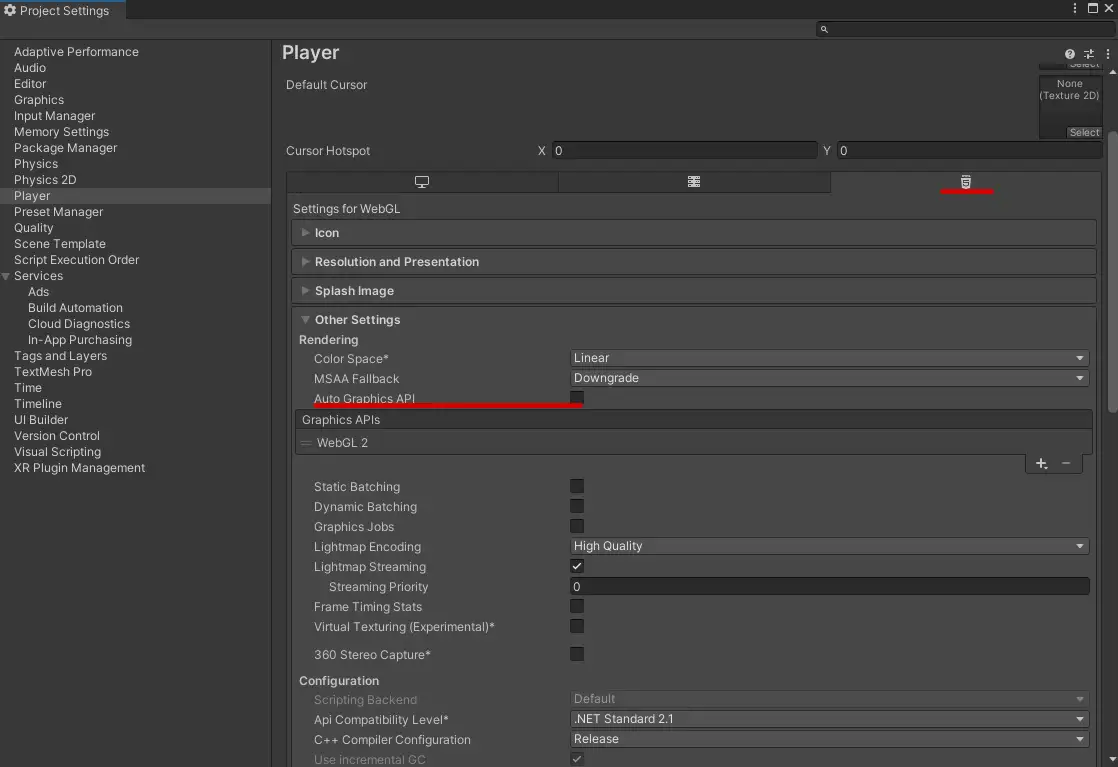1118x767 pixels.
Task: Click Select to choose a Default Cursor texture
Action: click(x=1084, y=132)
